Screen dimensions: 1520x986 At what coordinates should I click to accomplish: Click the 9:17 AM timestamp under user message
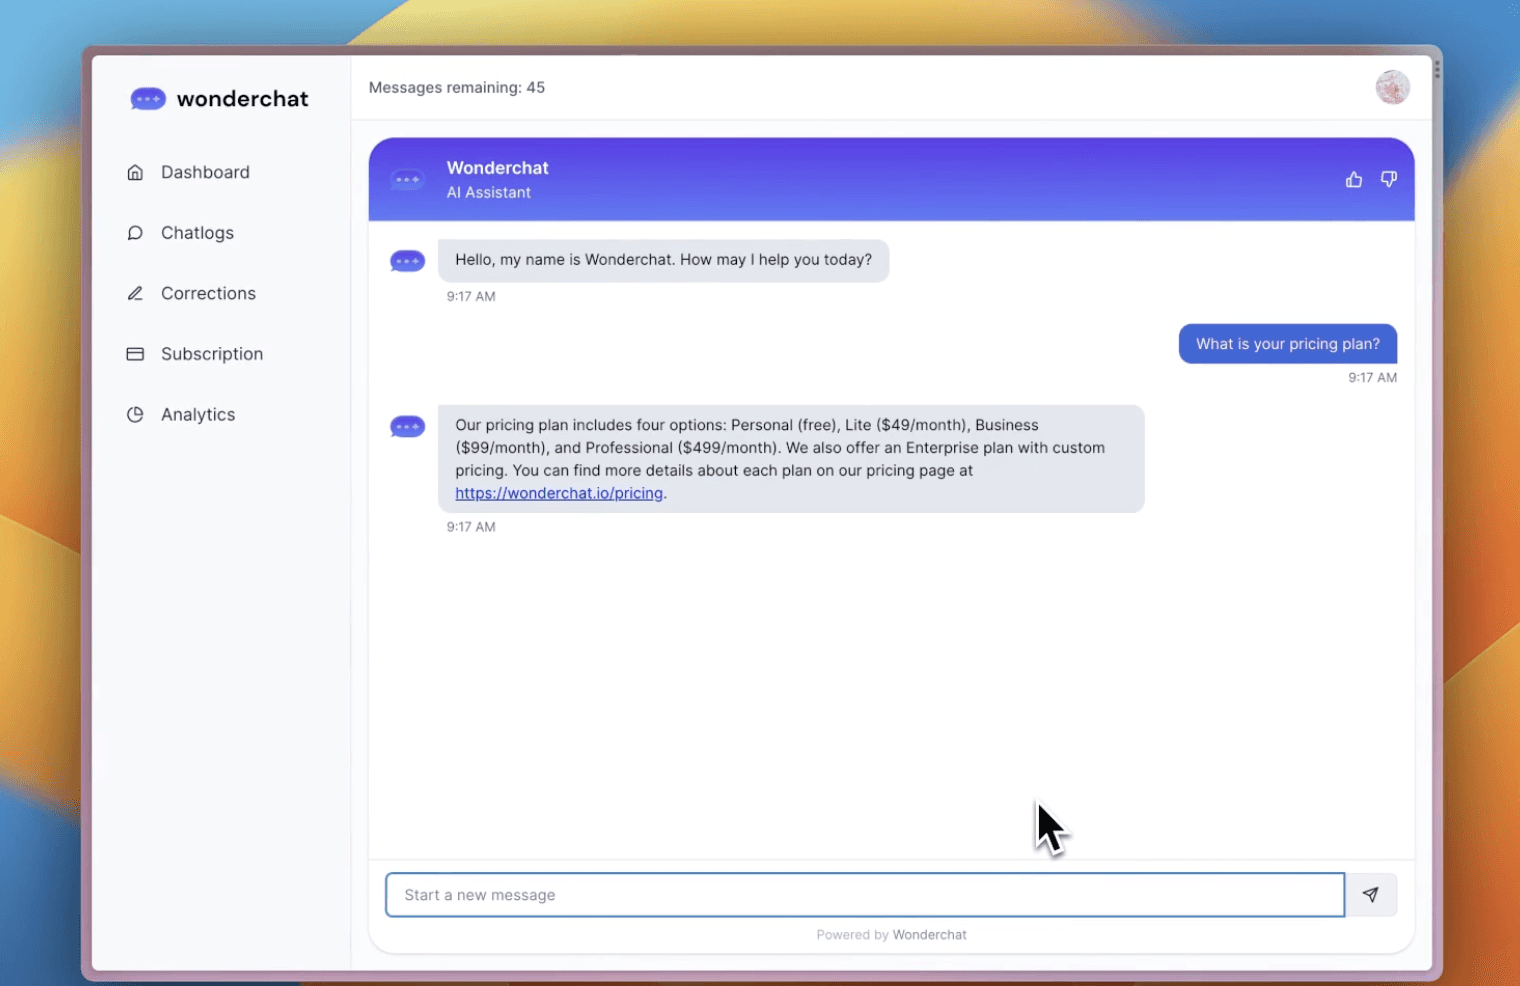click(x=1372, y=377)
